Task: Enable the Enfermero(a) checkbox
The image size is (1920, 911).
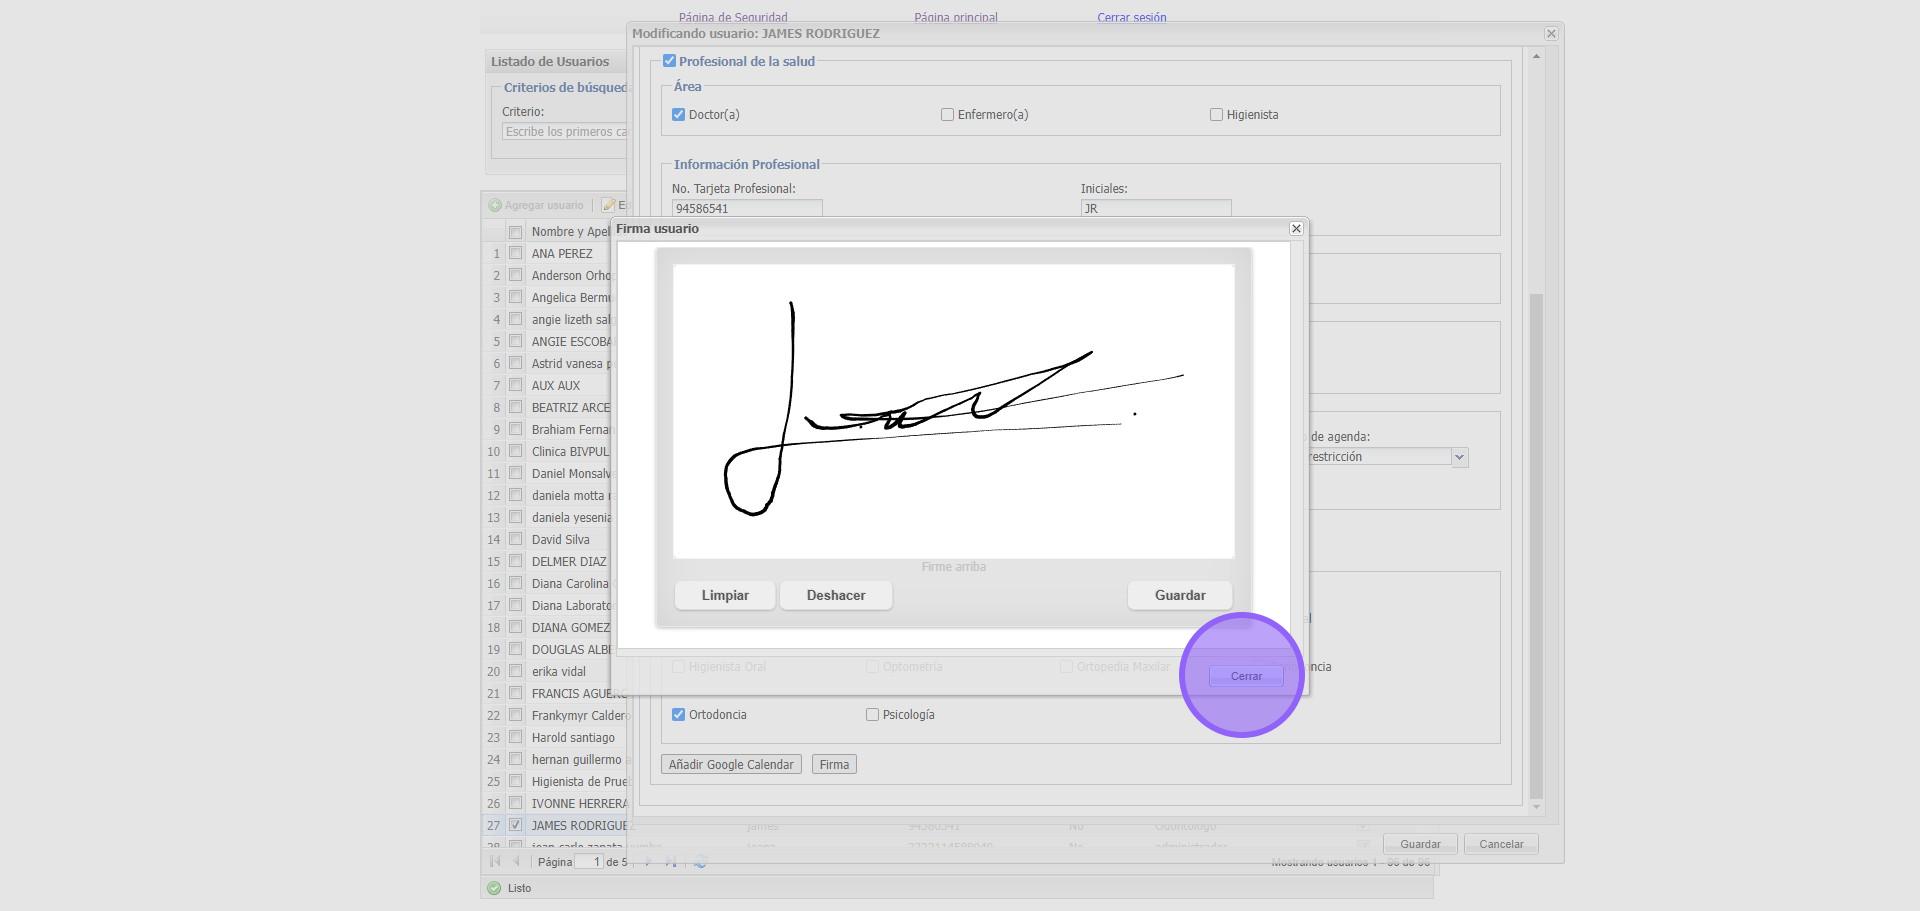Action: pyautogui.click(x=947, y=115)
